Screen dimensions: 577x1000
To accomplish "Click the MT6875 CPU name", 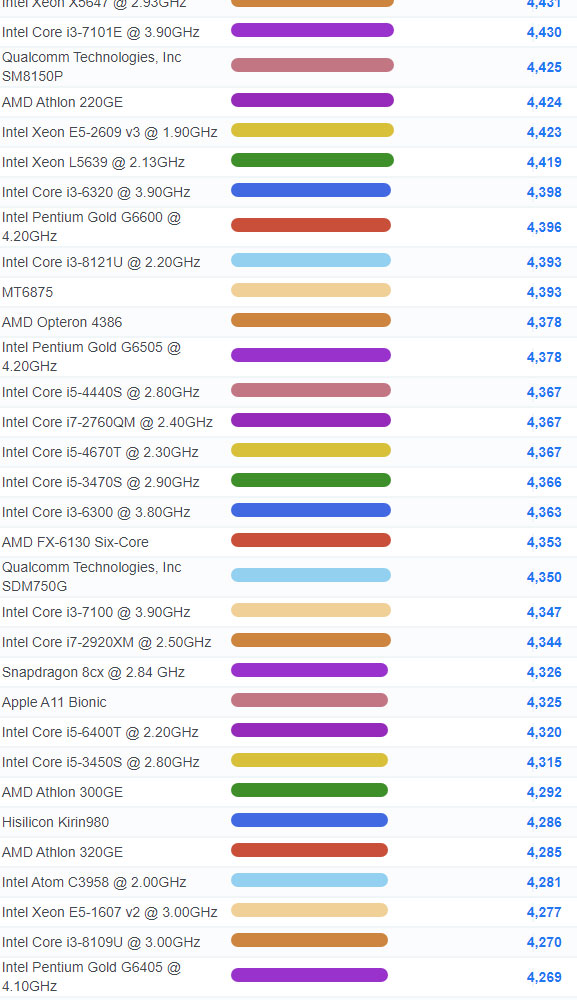I will click(27, 292).
